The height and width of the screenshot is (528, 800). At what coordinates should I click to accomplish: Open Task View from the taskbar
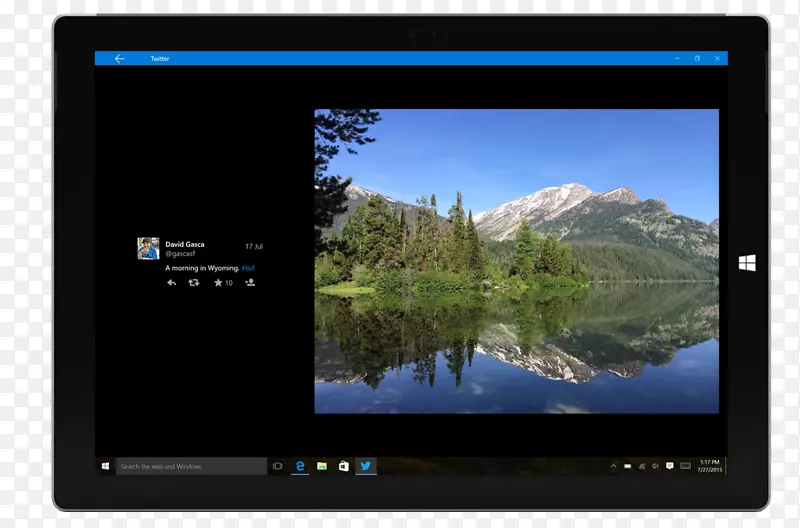278,466
